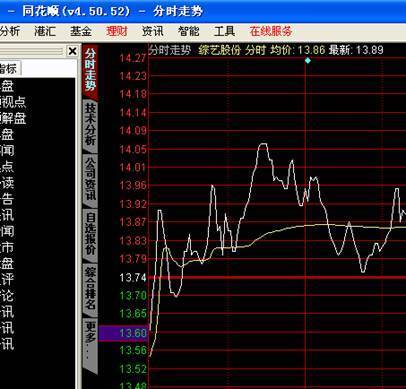Viewport: 406px width, 389px height.
Task: Click the 14.23 price axis label
Action: 133,76
